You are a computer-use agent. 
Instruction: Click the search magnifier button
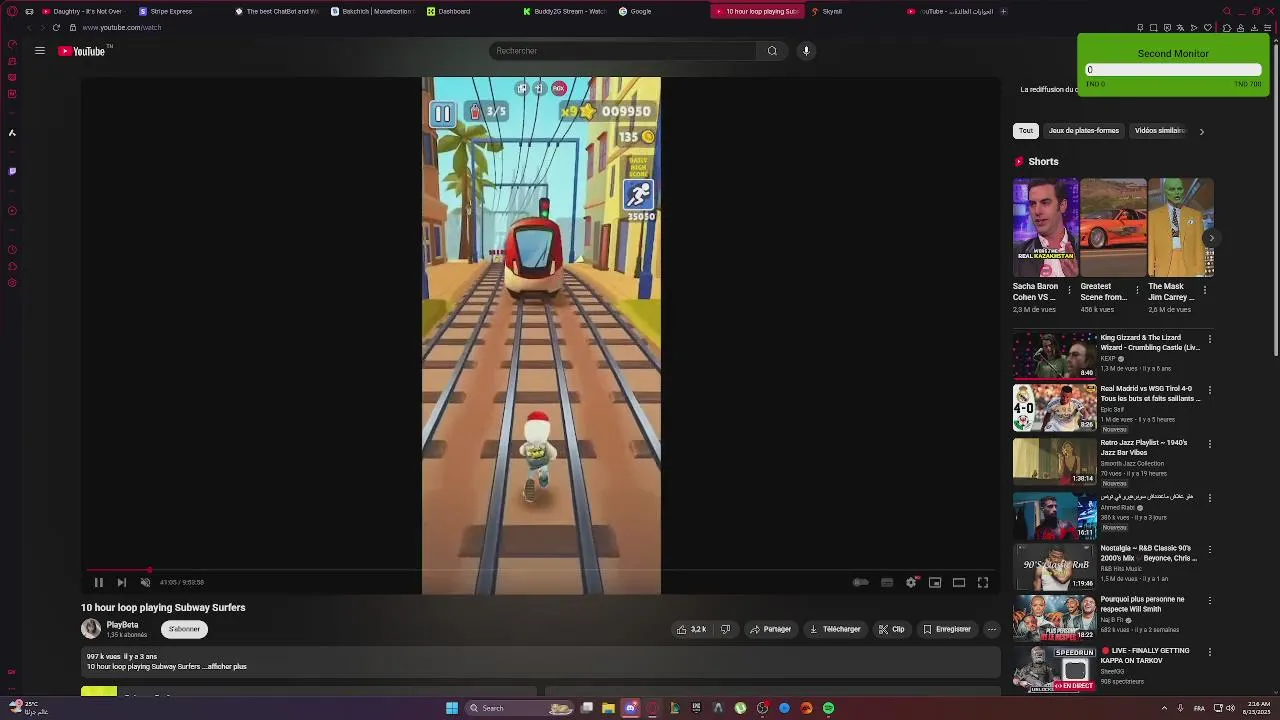click(x=772, y=51)
